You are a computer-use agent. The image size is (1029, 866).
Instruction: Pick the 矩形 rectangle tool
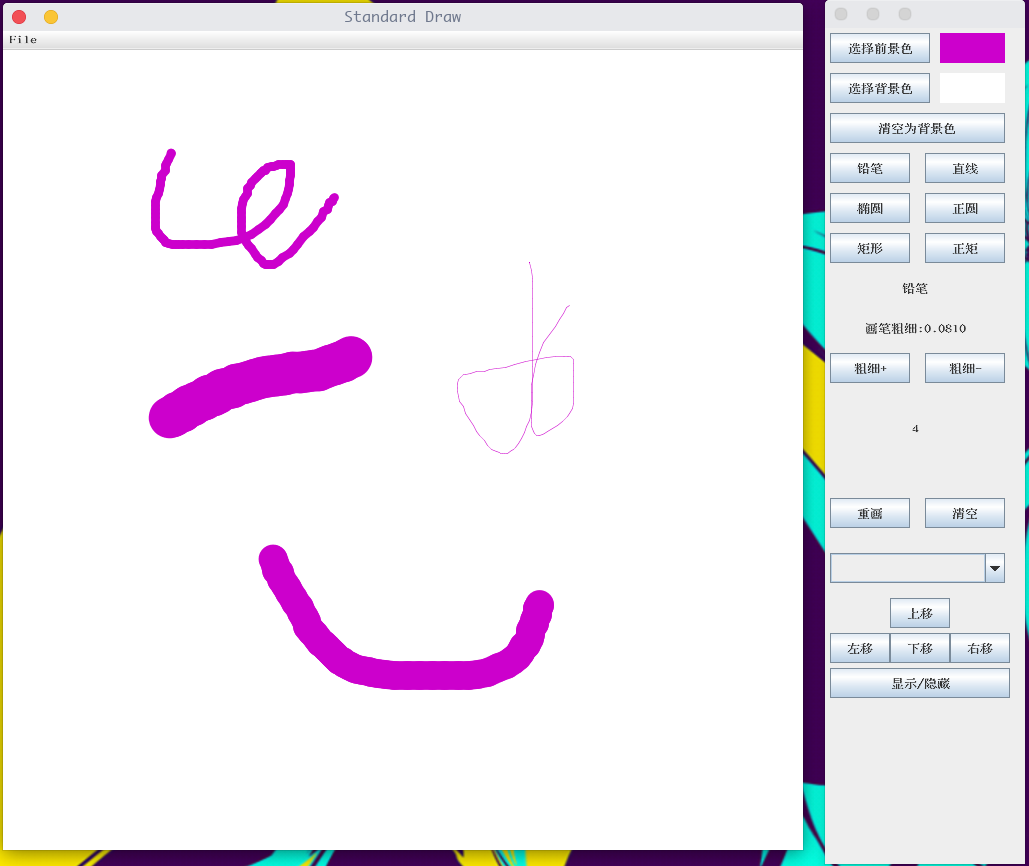tap(869, 248)
